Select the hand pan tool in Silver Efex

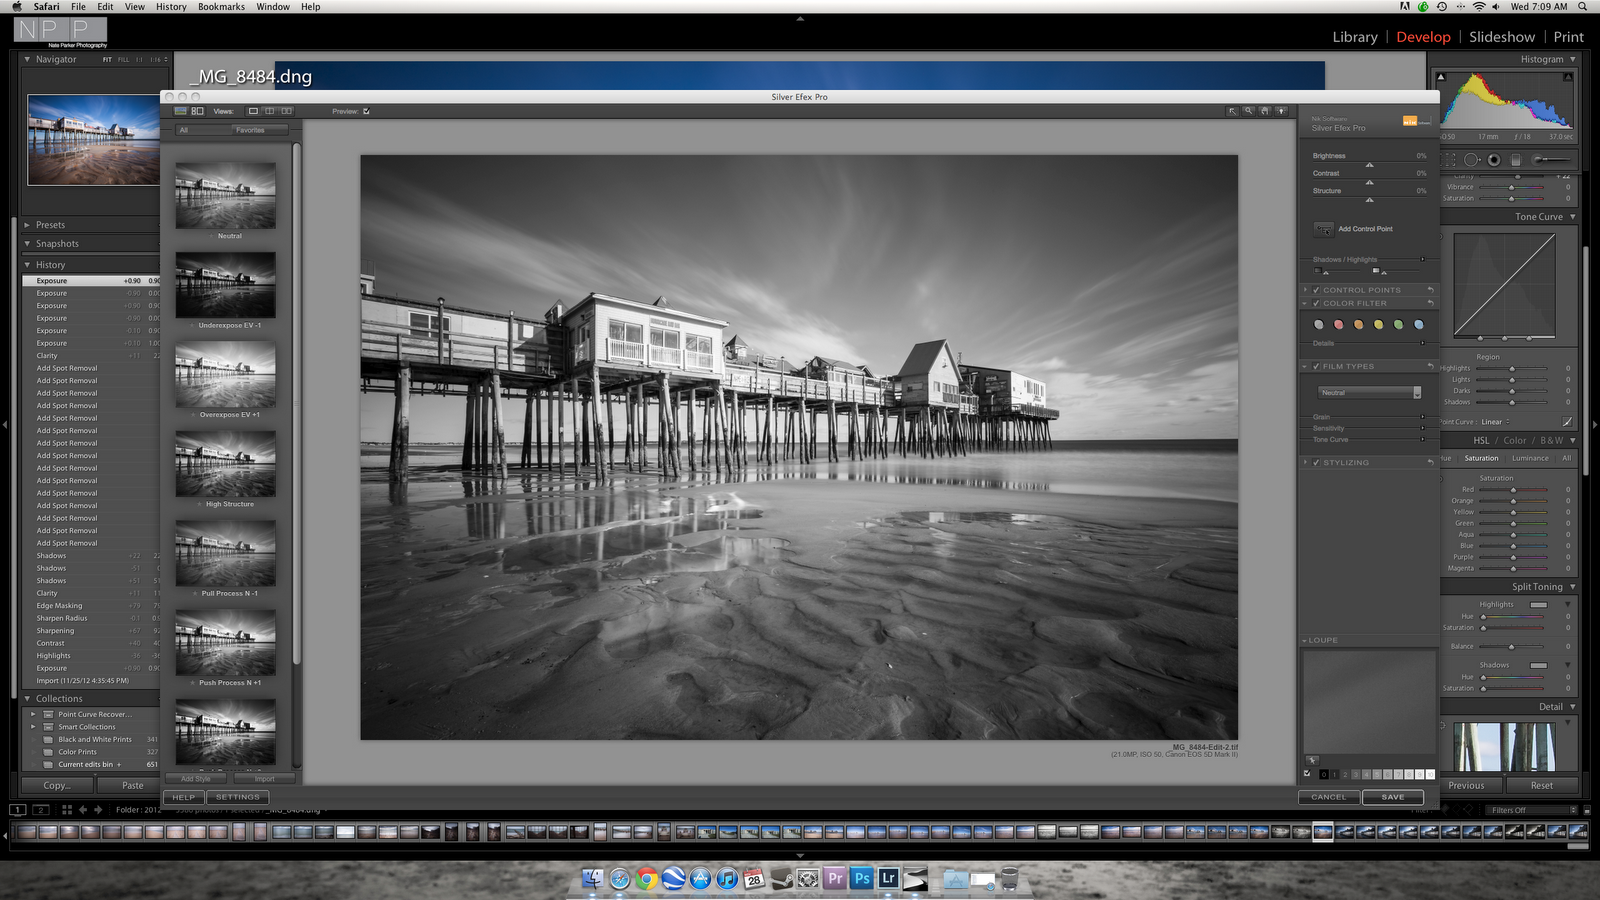1265,111
